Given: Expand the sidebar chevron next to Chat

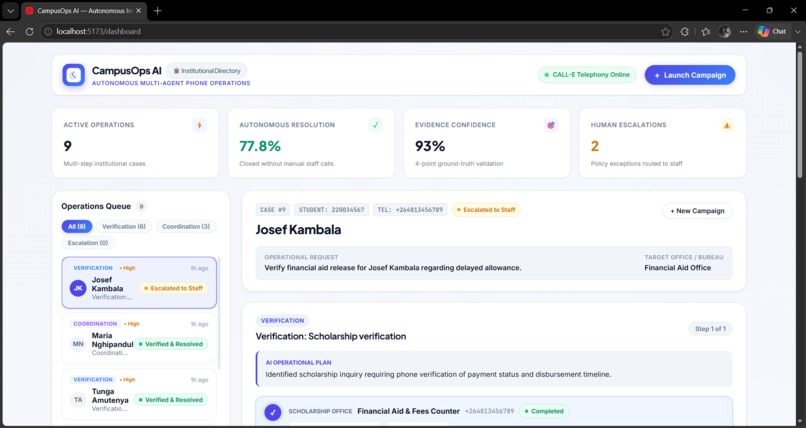Looking at the screenshot, I should pyautogui.click(x=798, y=31).
